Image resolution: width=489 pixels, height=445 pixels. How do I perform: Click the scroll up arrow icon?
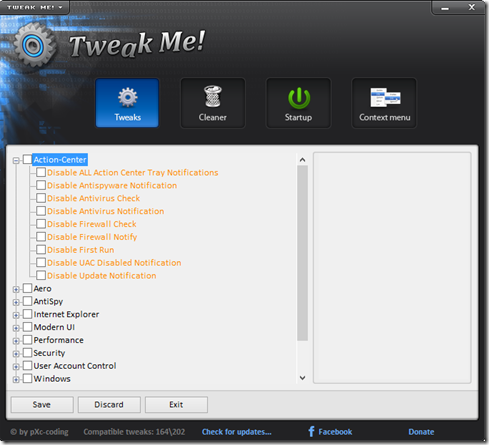pyautogui.click(x=302, y=160)
